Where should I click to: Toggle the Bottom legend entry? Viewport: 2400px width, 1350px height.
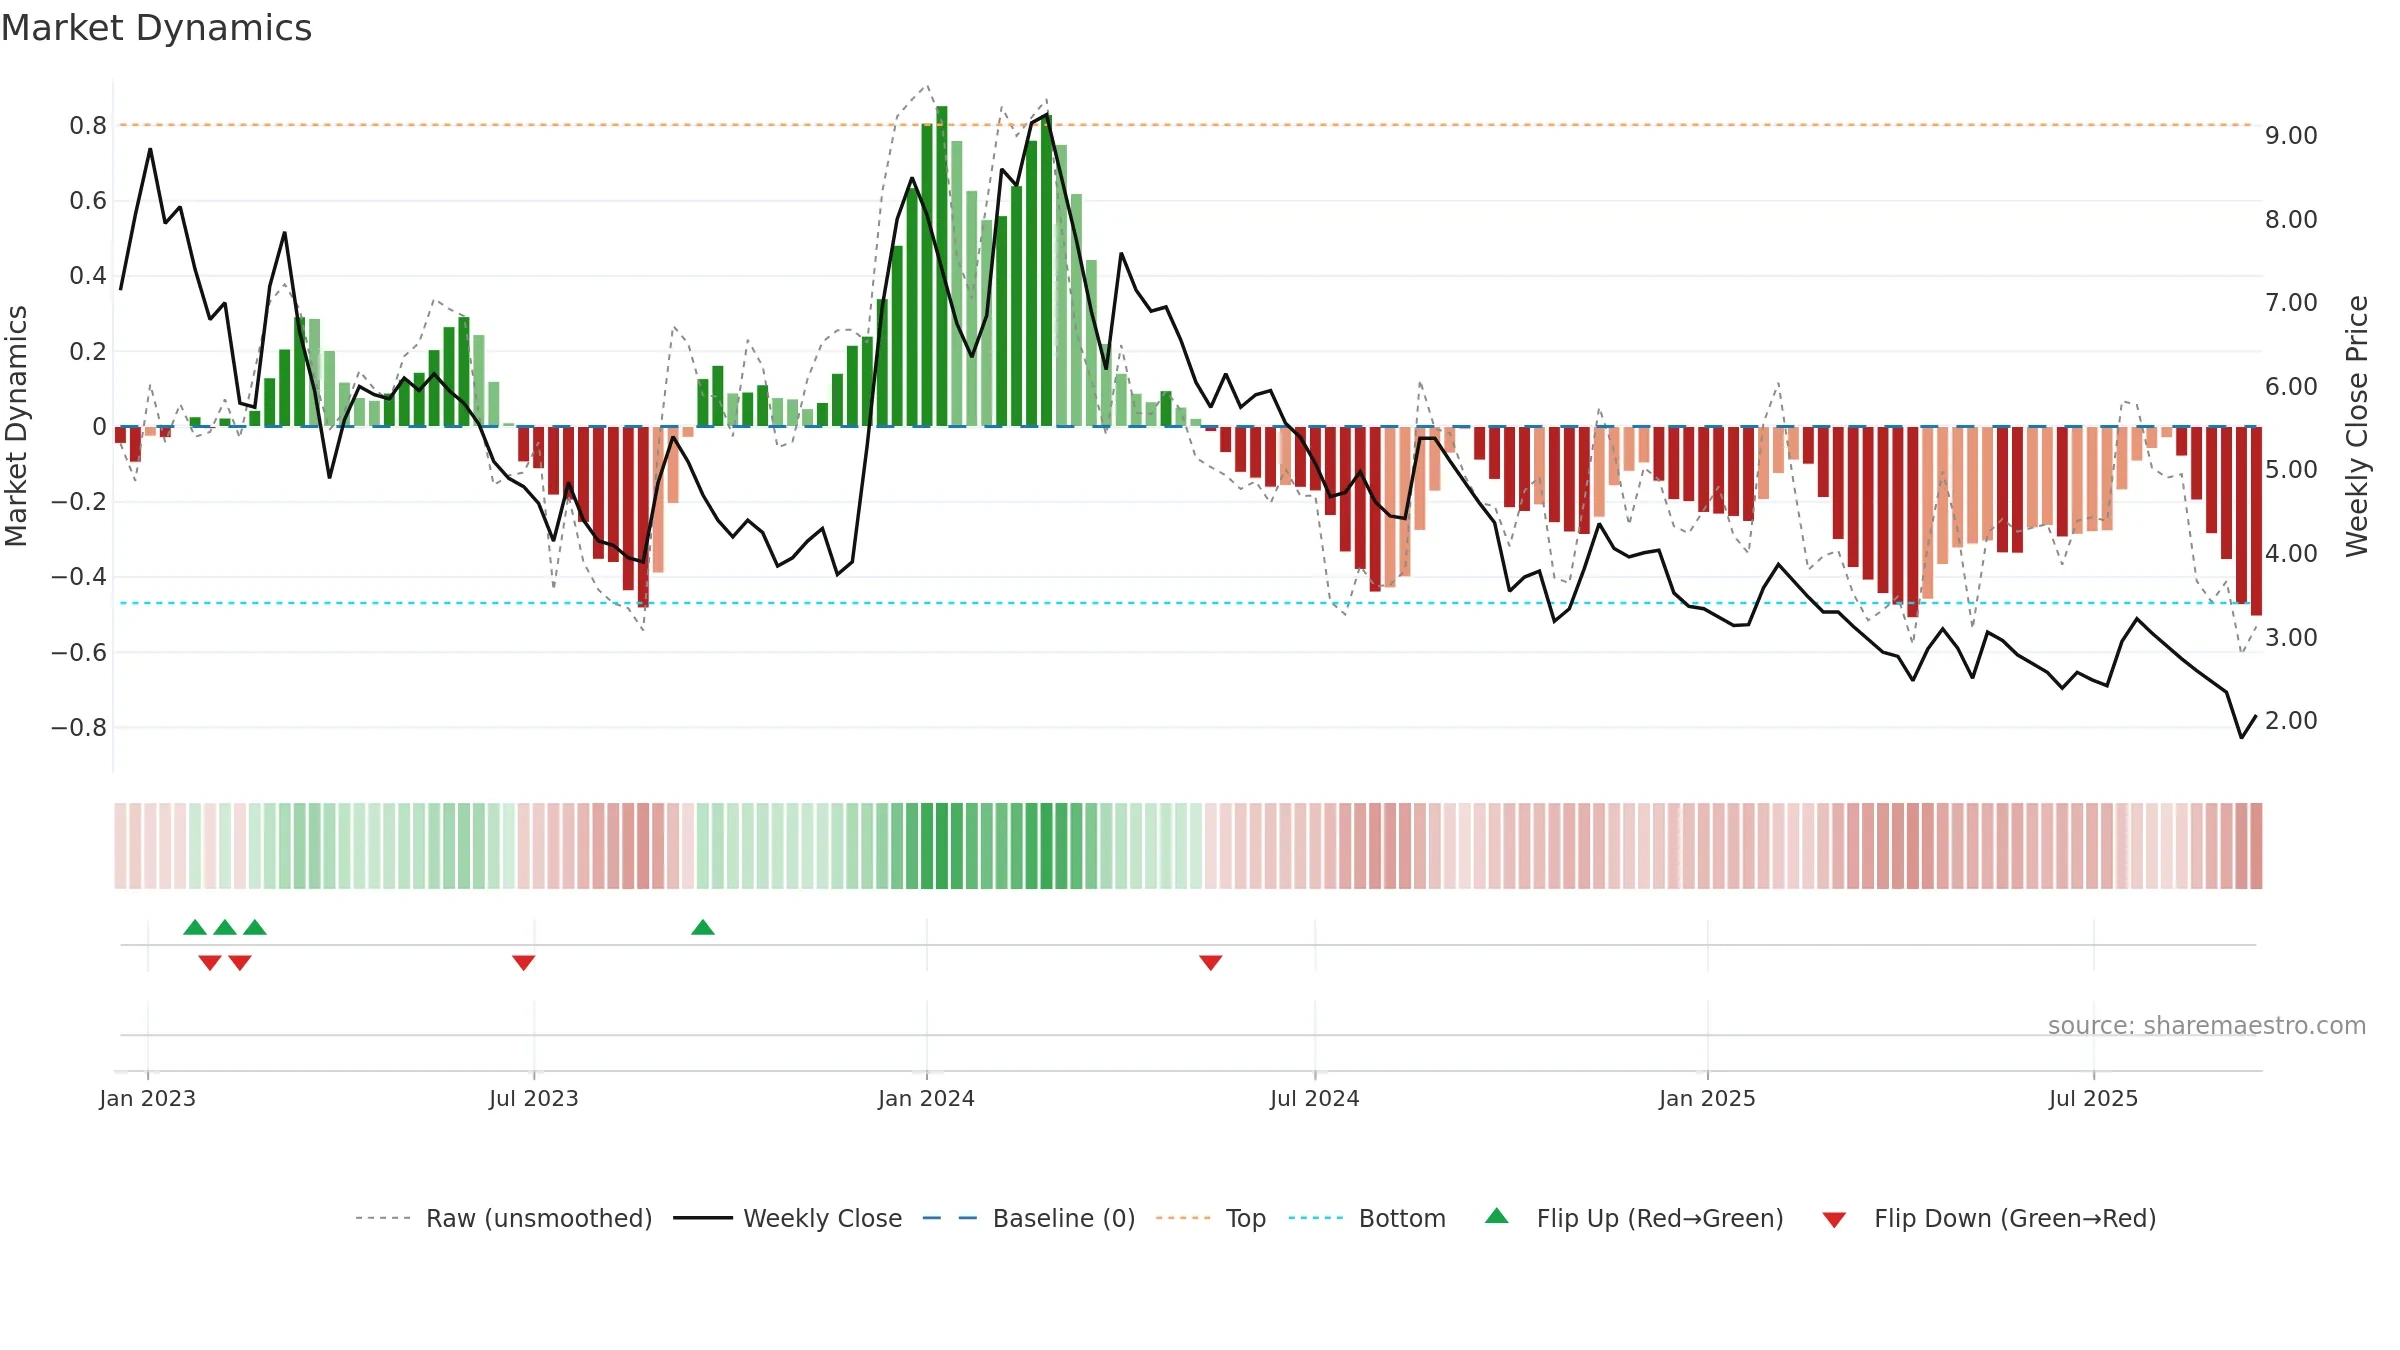pyautogui.click(x=1367, y=1218)
